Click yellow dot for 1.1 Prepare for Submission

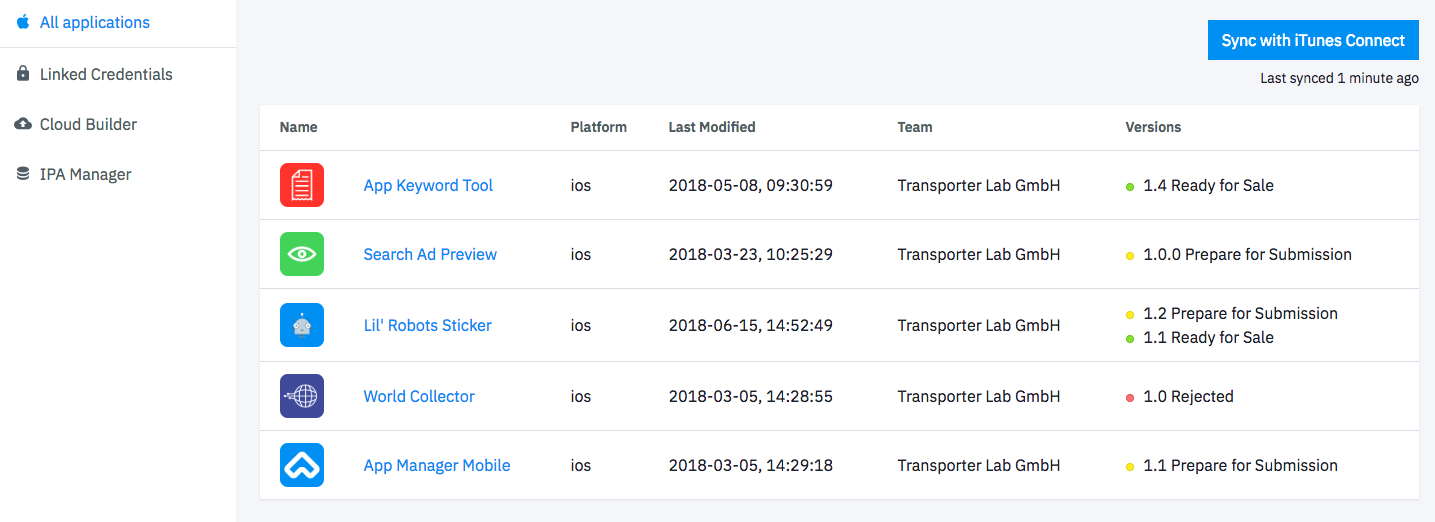pyautogui.click(x=1130, y=466)
